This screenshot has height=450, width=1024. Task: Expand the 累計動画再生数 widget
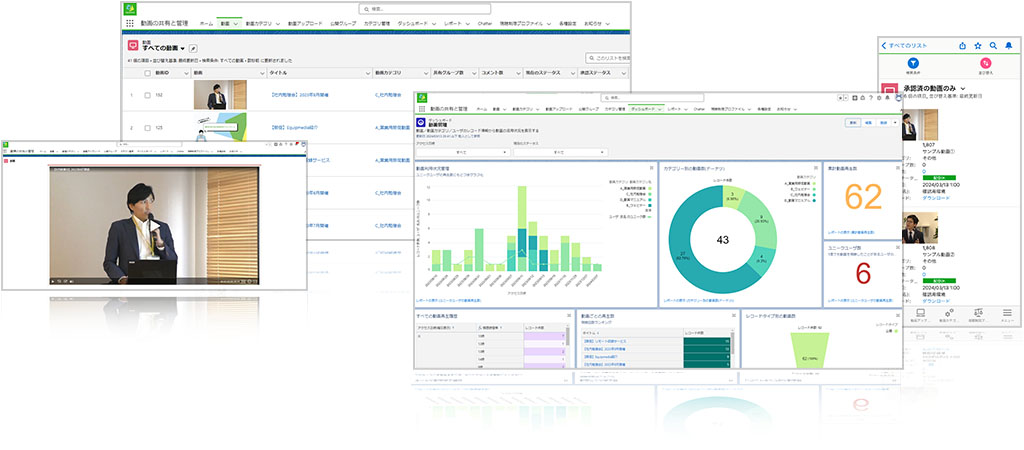tap(897, 168)
